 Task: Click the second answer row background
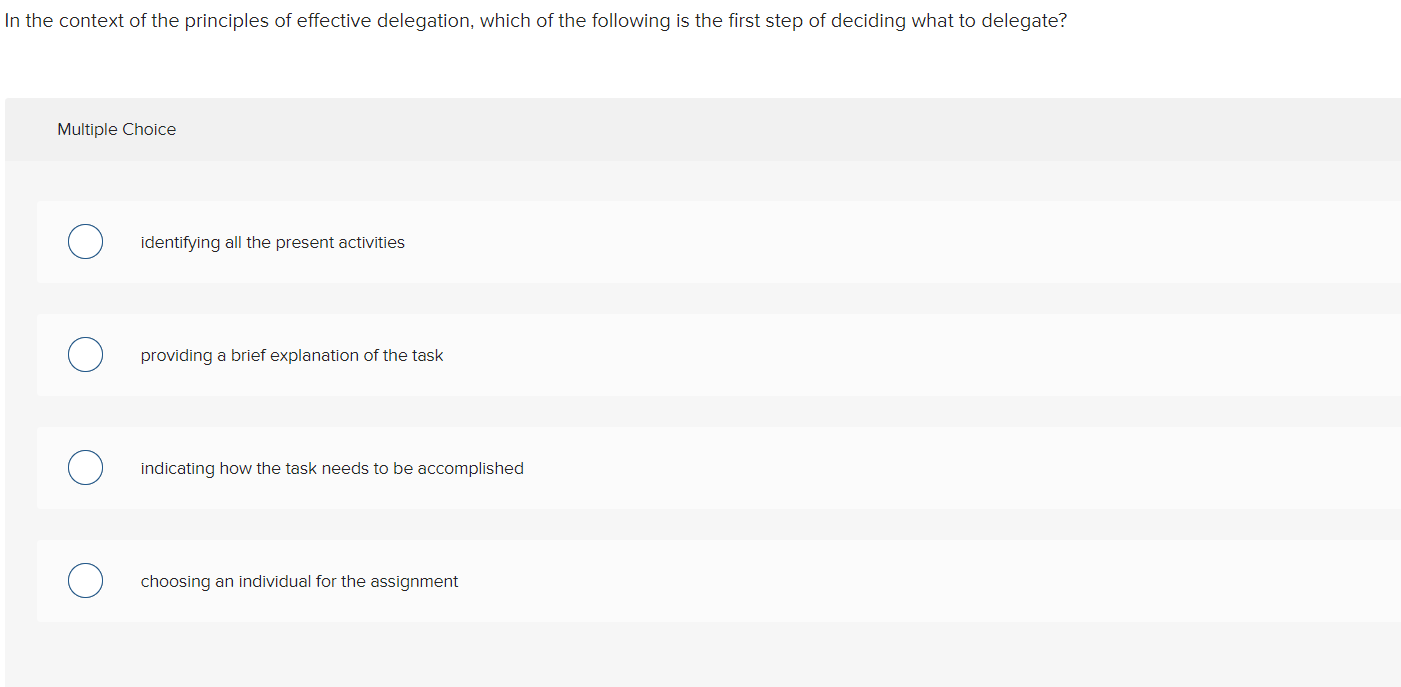pos(700,354)
